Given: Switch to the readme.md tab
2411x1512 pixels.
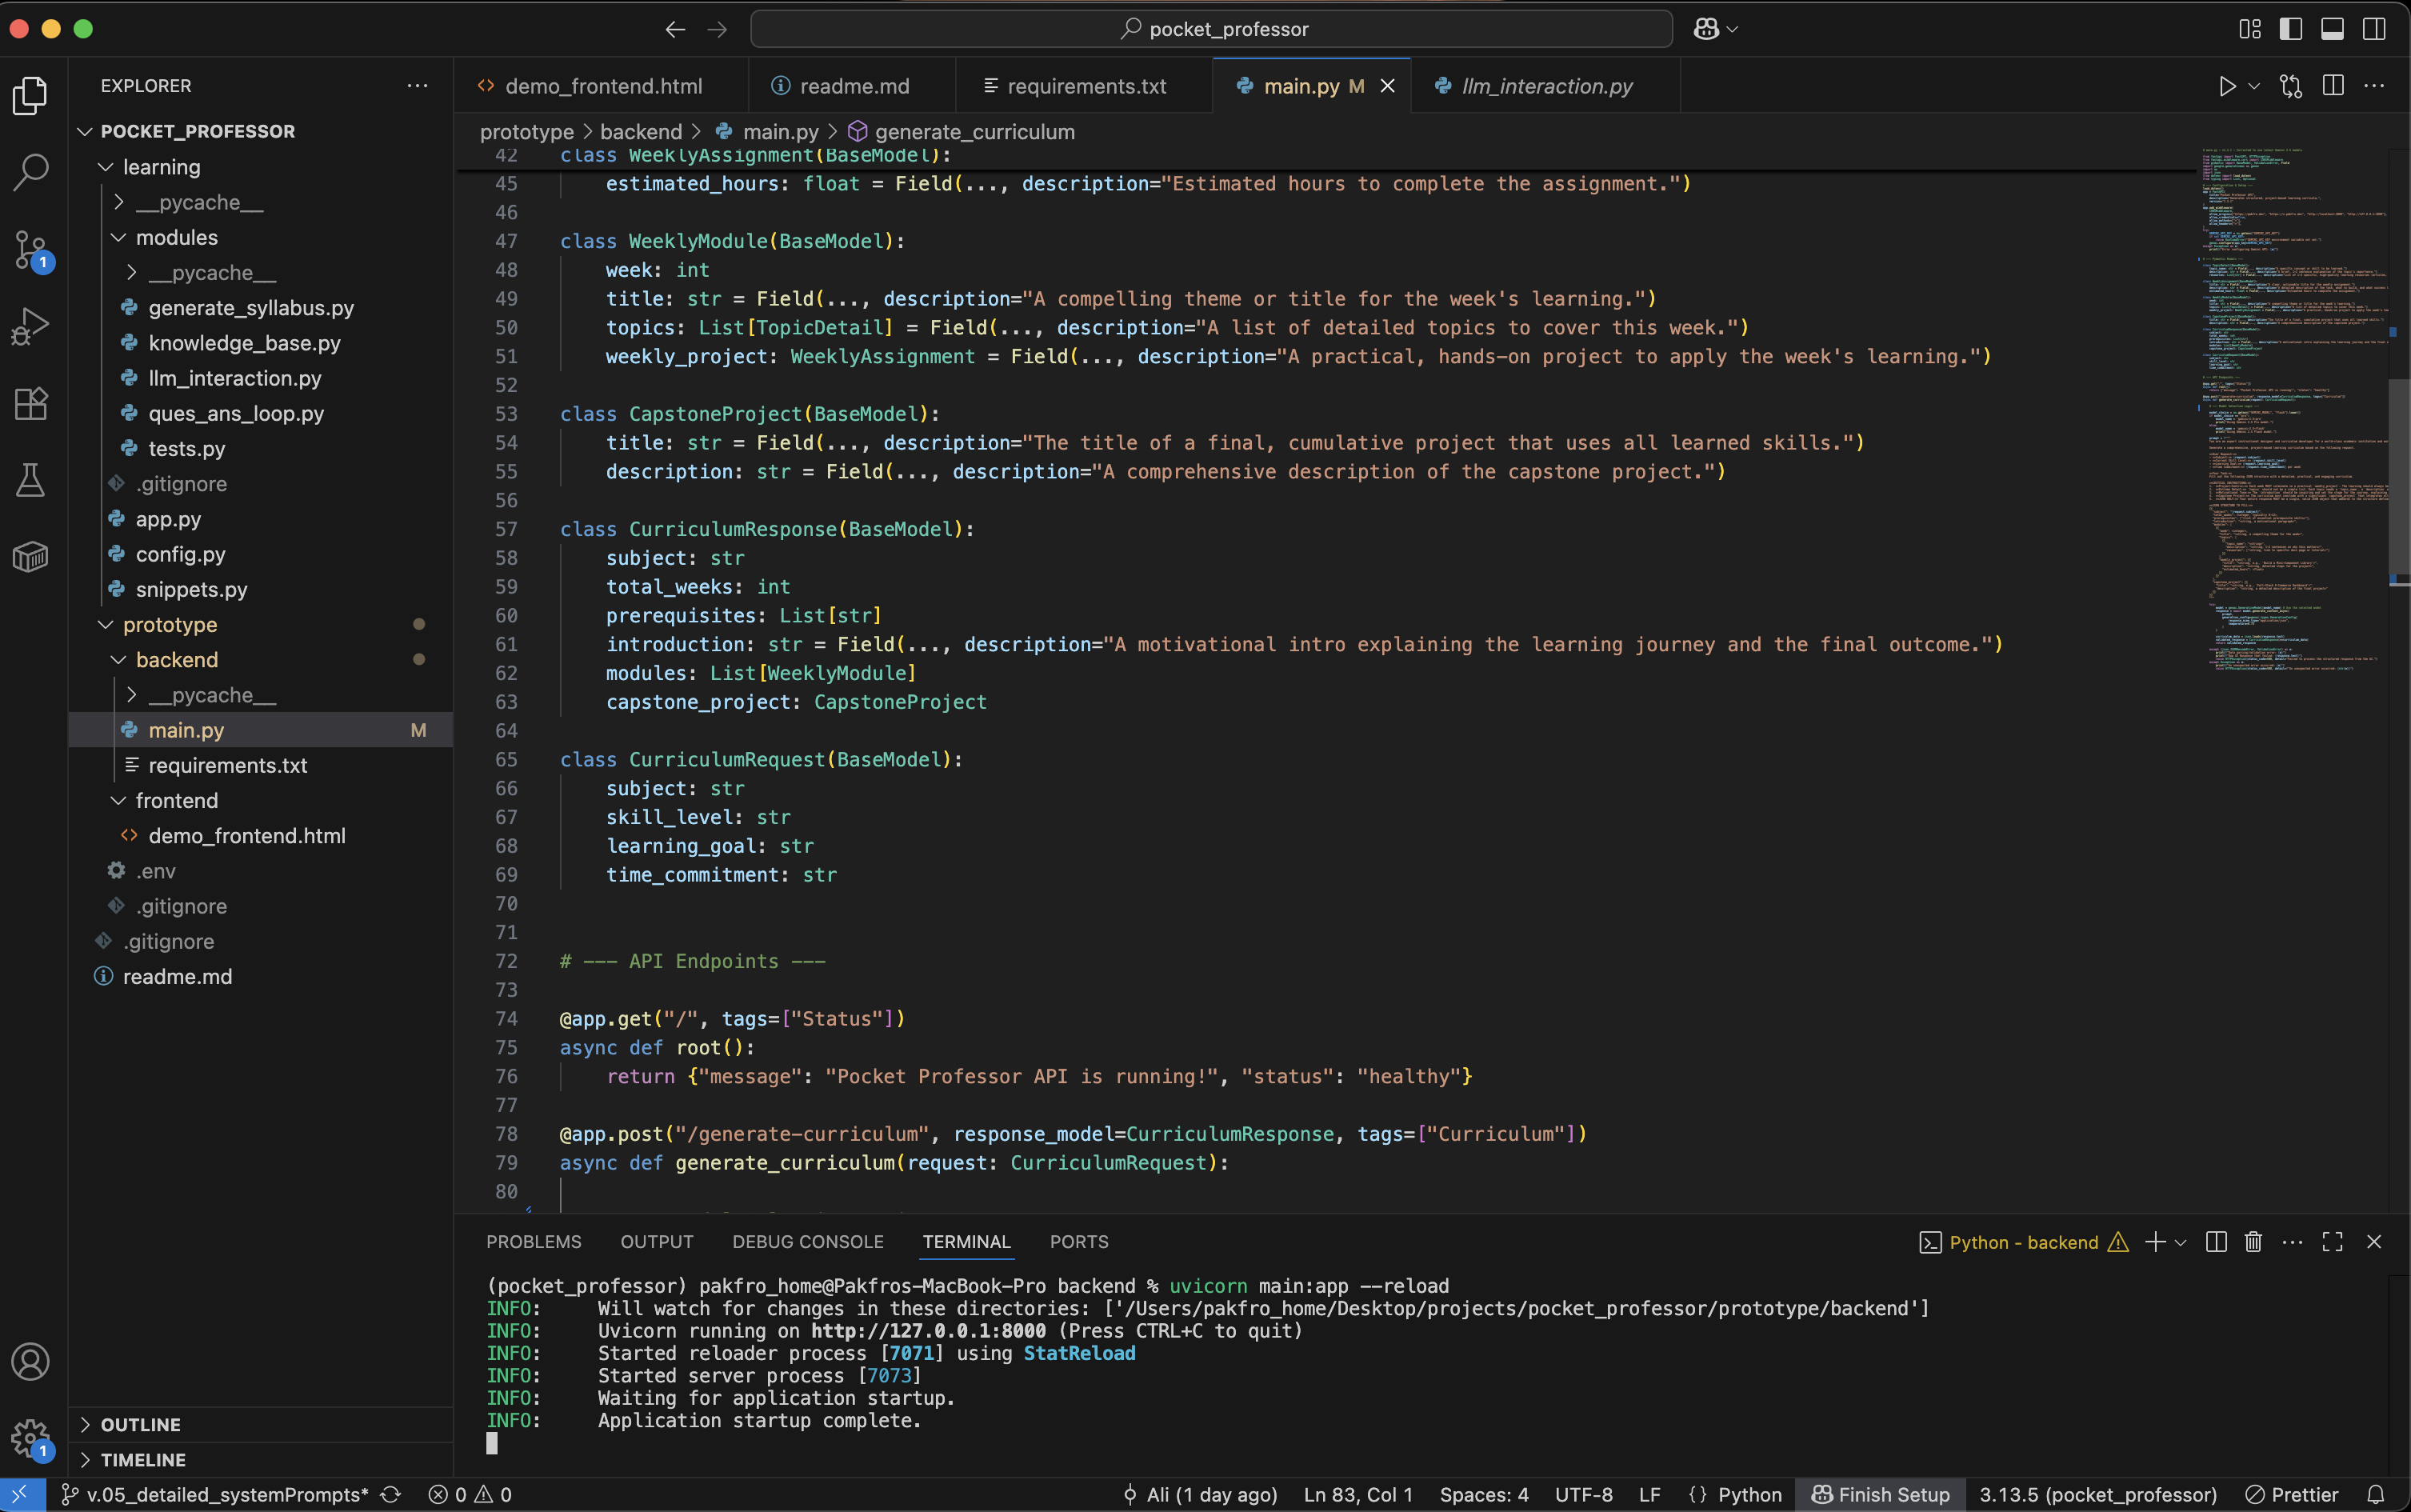Looking at the screenshot, I should pyautogui.click(x=853, y=86).
